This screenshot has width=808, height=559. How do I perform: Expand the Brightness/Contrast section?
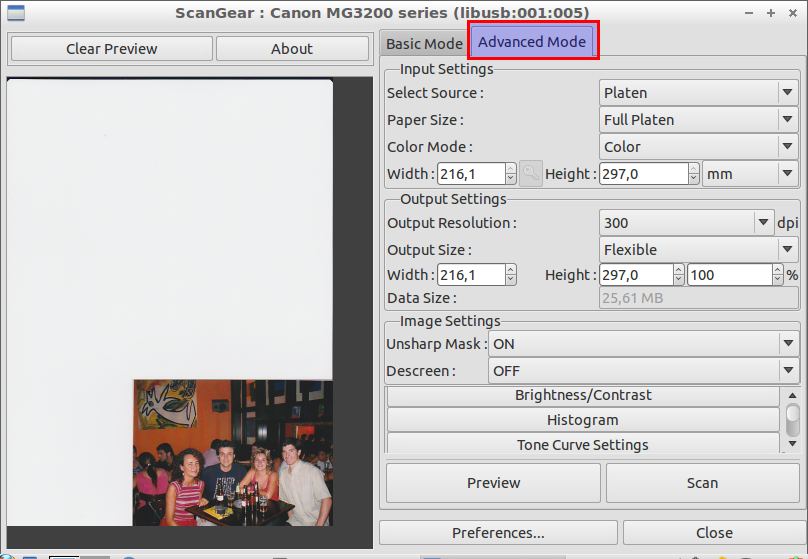click(582, 395)
